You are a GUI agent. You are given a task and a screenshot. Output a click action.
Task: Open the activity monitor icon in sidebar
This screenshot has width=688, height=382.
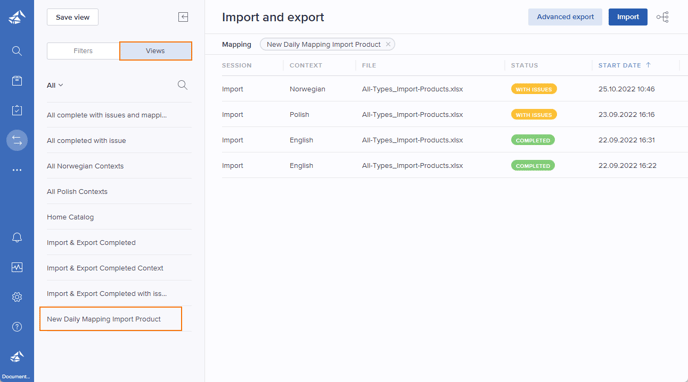tap(17, 267)
